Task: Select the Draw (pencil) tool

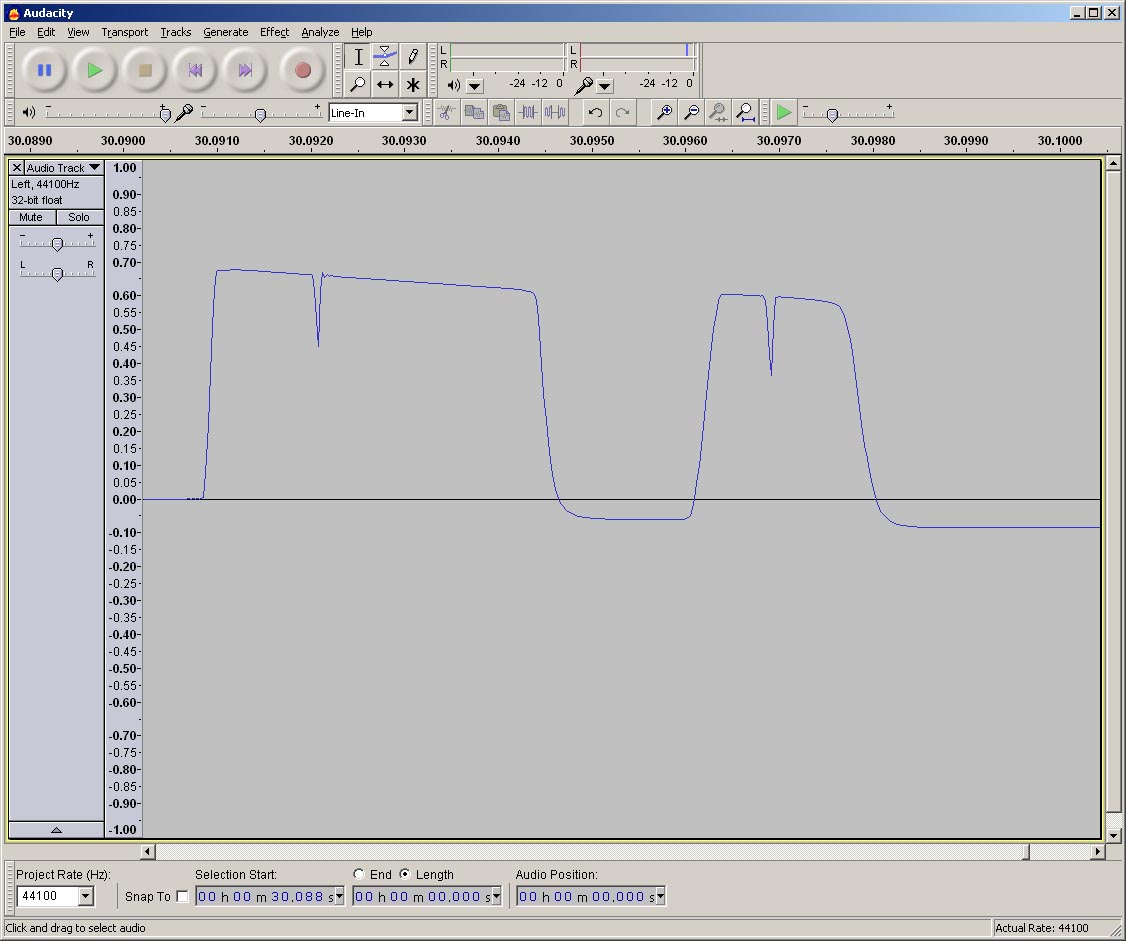Action: [413, 57]
